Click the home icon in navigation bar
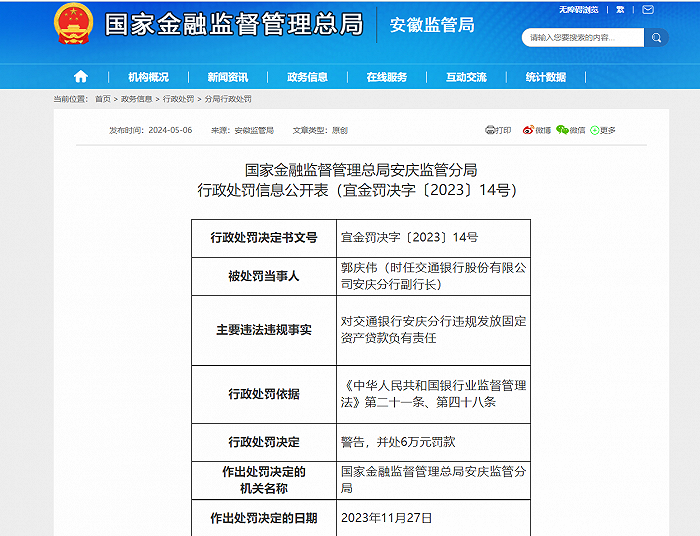Screen dimensions: 700x536 tap(81, 77)
